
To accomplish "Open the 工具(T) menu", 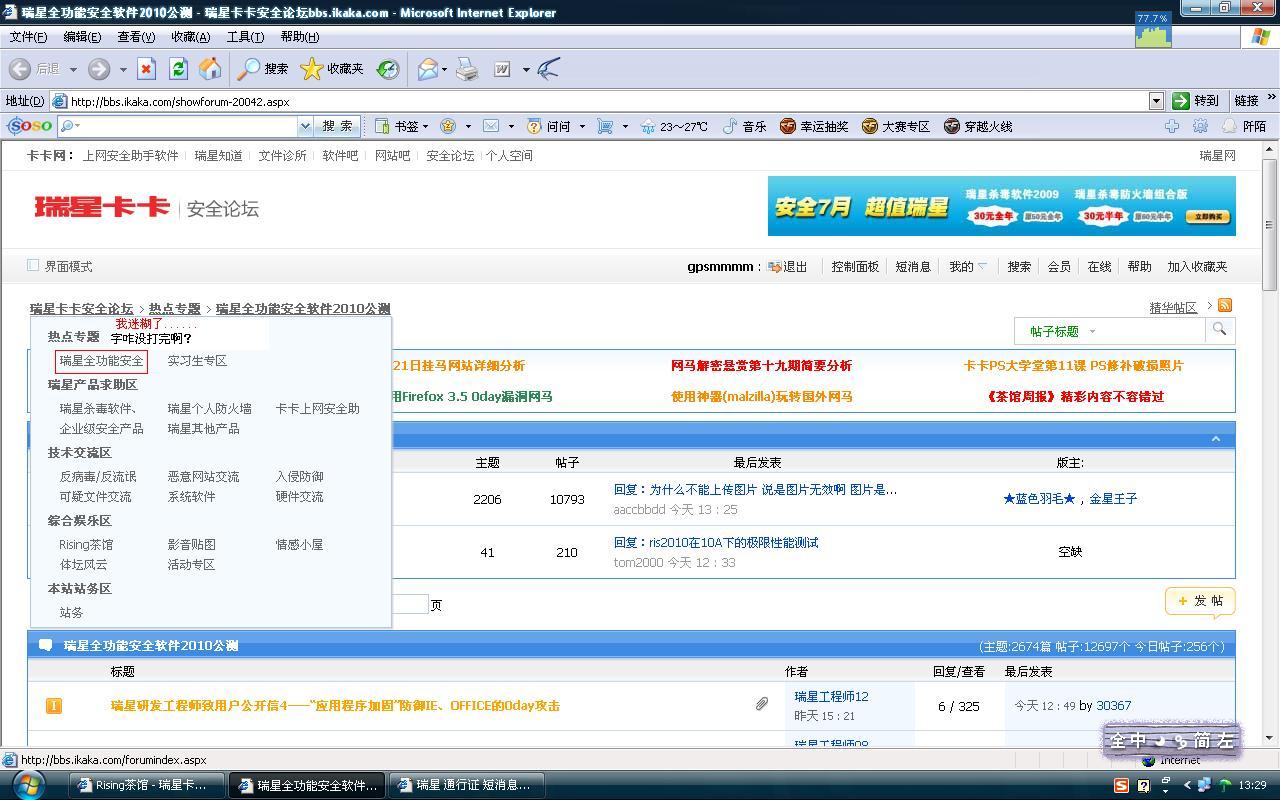I will coord(245,37).
